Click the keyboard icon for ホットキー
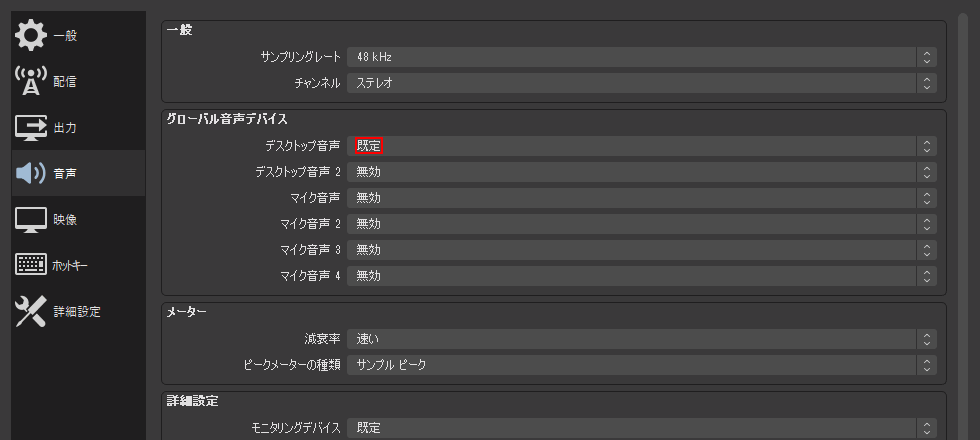The image size is (980, 440). click(x=31, y=265)
